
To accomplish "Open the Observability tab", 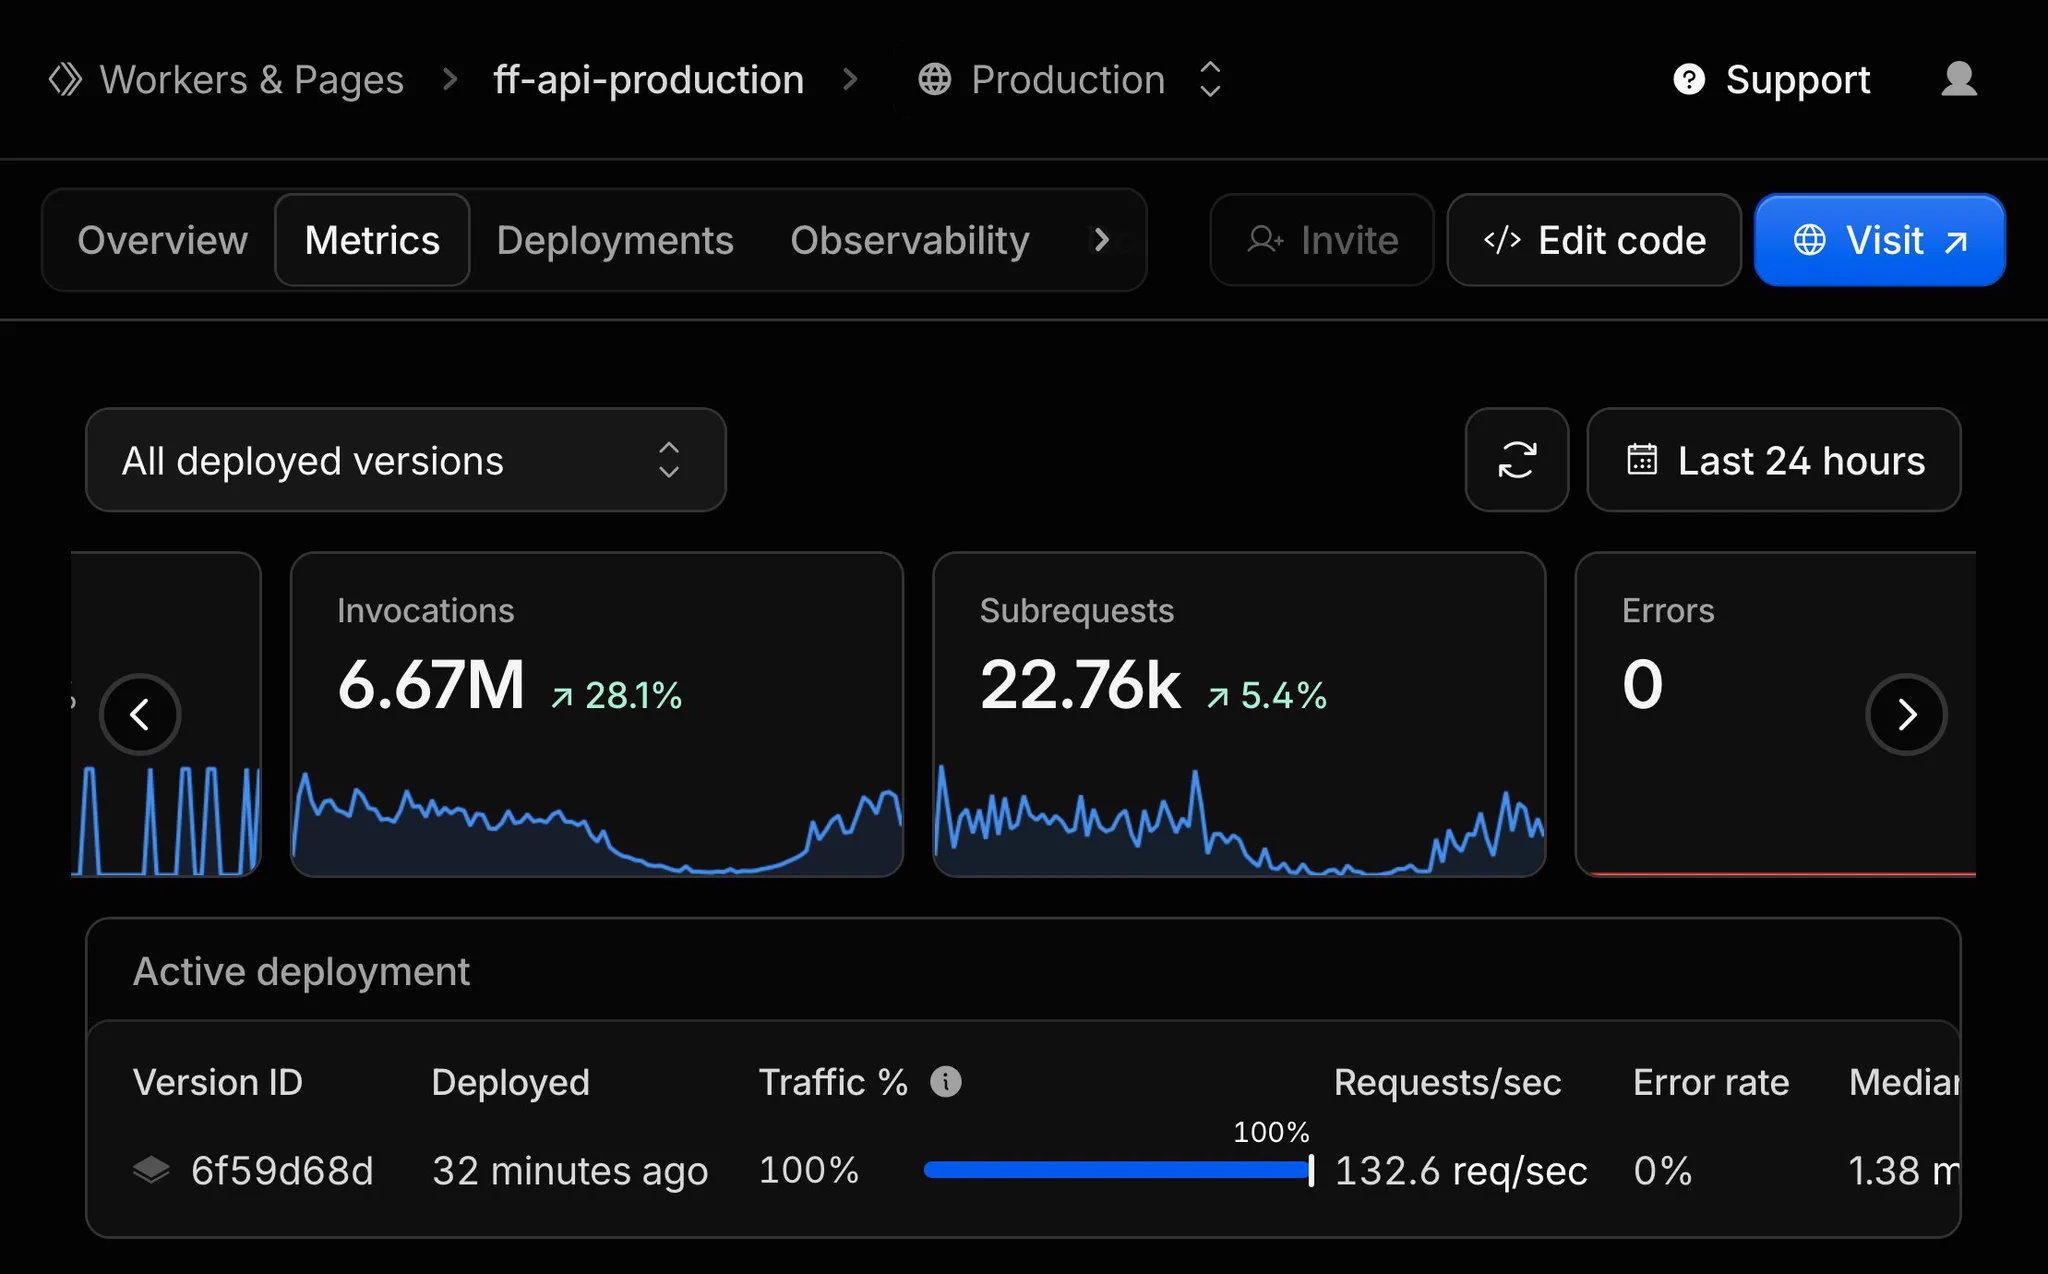I will pos(910,240).
